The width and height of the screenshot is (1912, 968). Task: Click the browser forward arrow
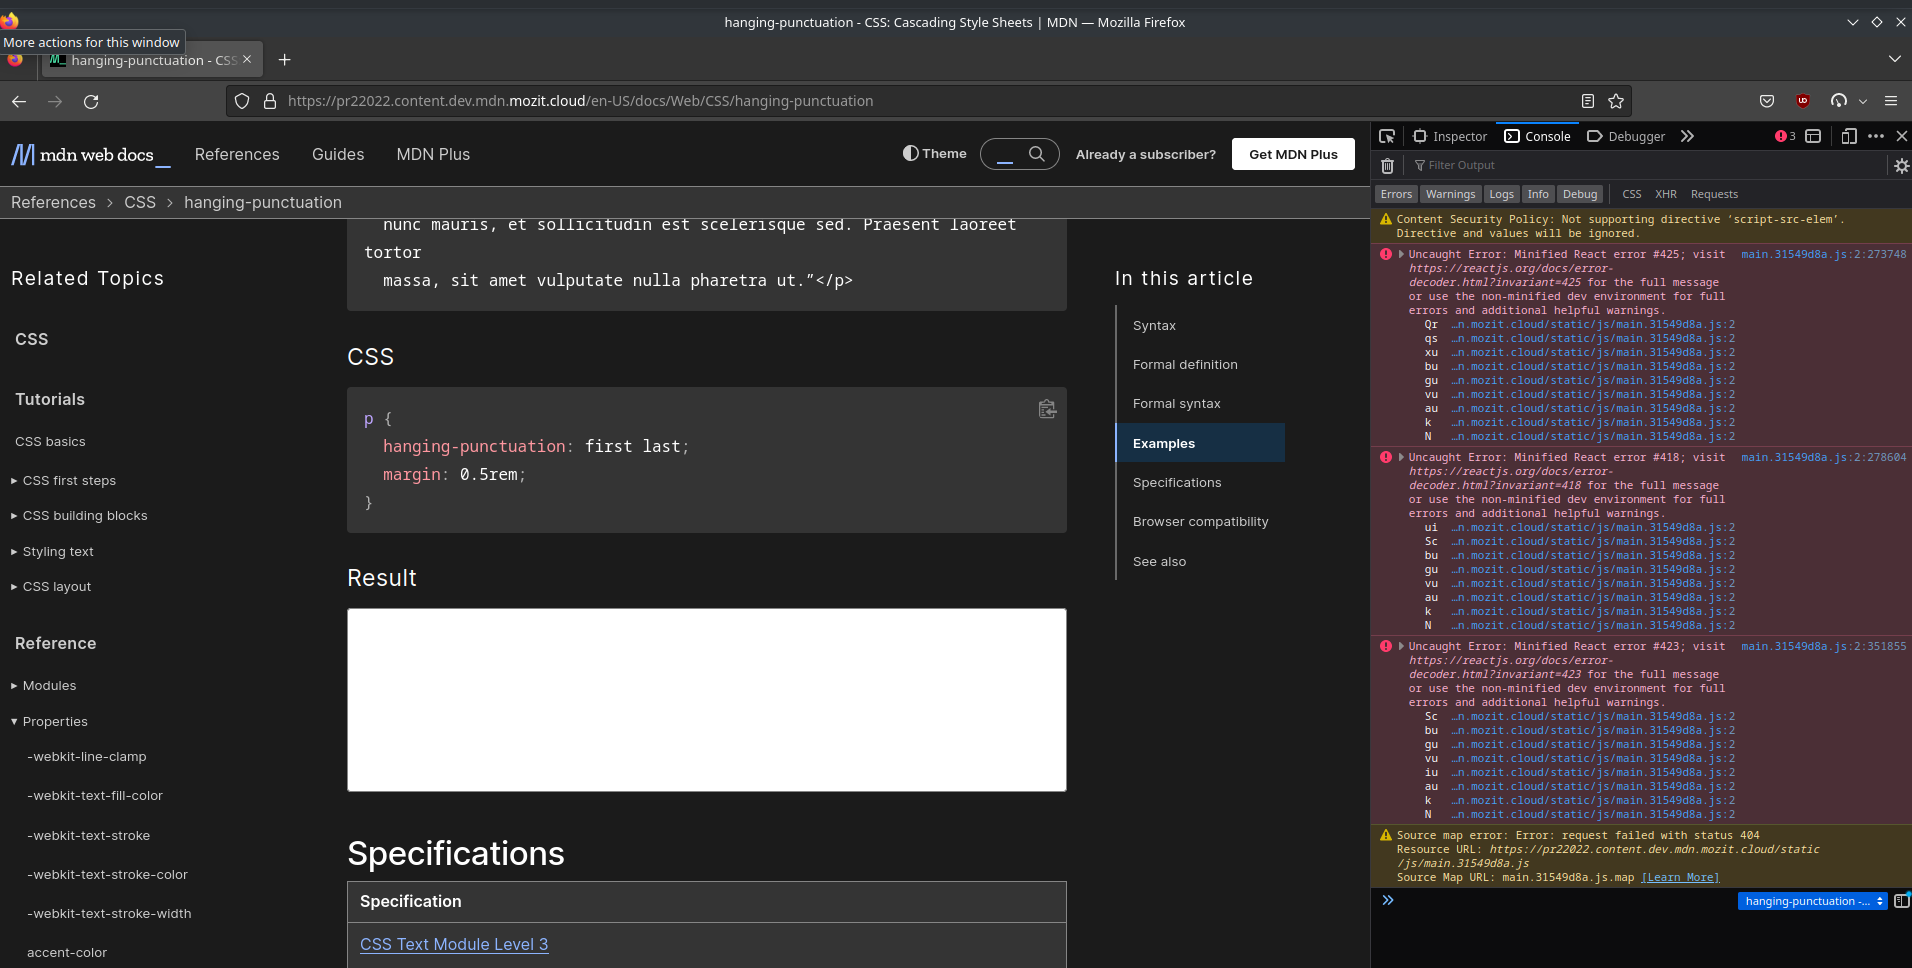point(55,101)
